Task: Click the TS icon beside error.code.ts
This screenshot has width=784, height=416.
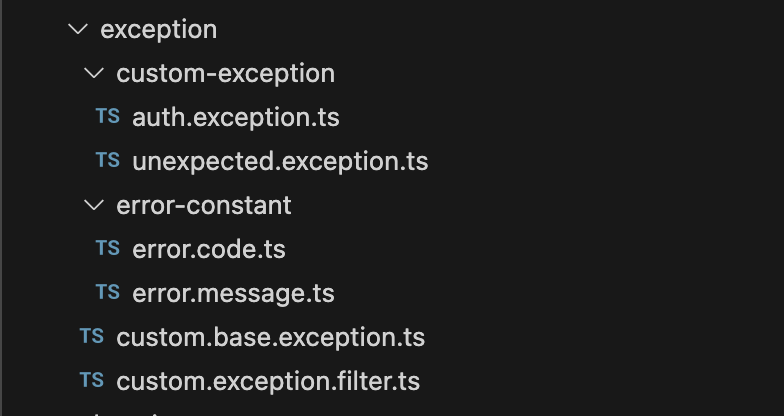Action: pyautogui.click(x=108, y=248)
